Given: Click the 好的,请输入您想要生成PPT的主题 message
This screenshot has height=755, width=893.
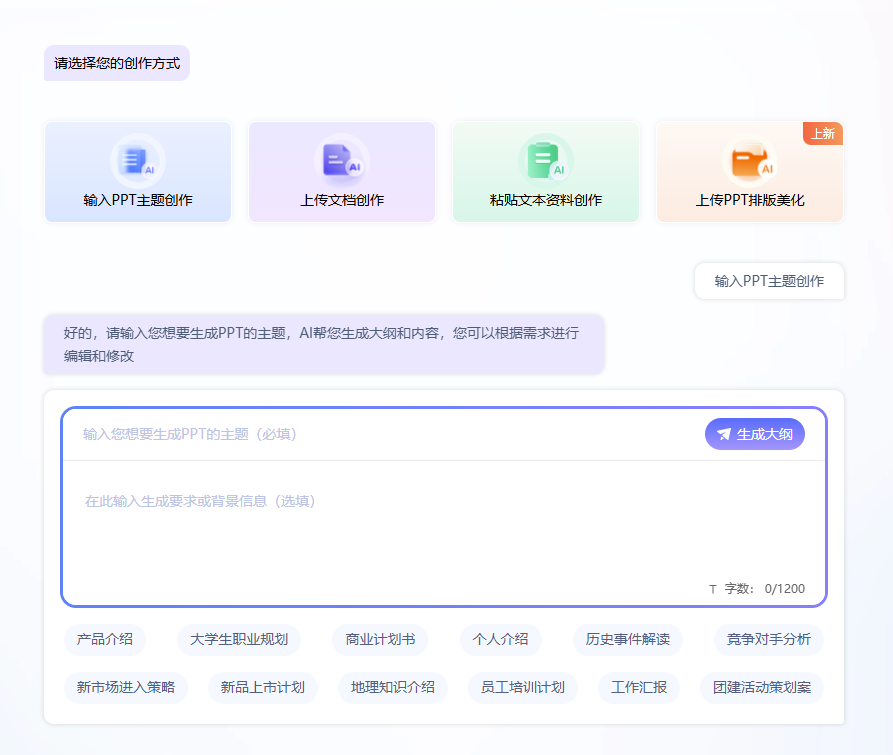Looking at the screenshot, I should (x=324, y=344).
